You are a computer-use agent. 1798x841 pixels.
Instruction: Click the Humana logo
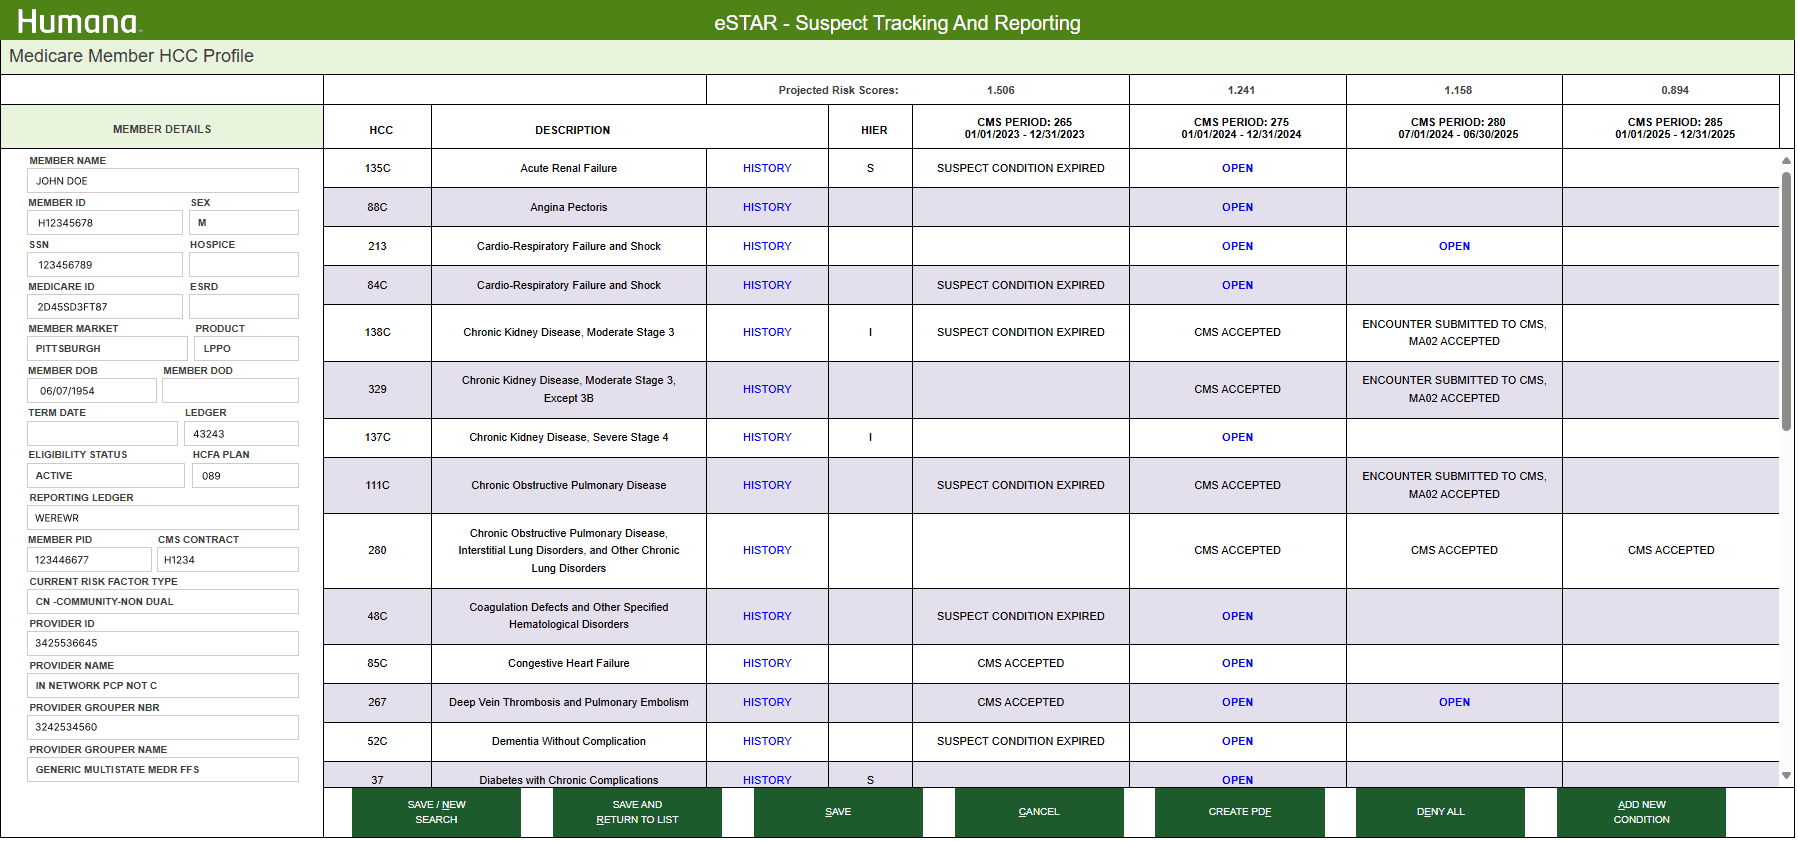pos(80,21)
